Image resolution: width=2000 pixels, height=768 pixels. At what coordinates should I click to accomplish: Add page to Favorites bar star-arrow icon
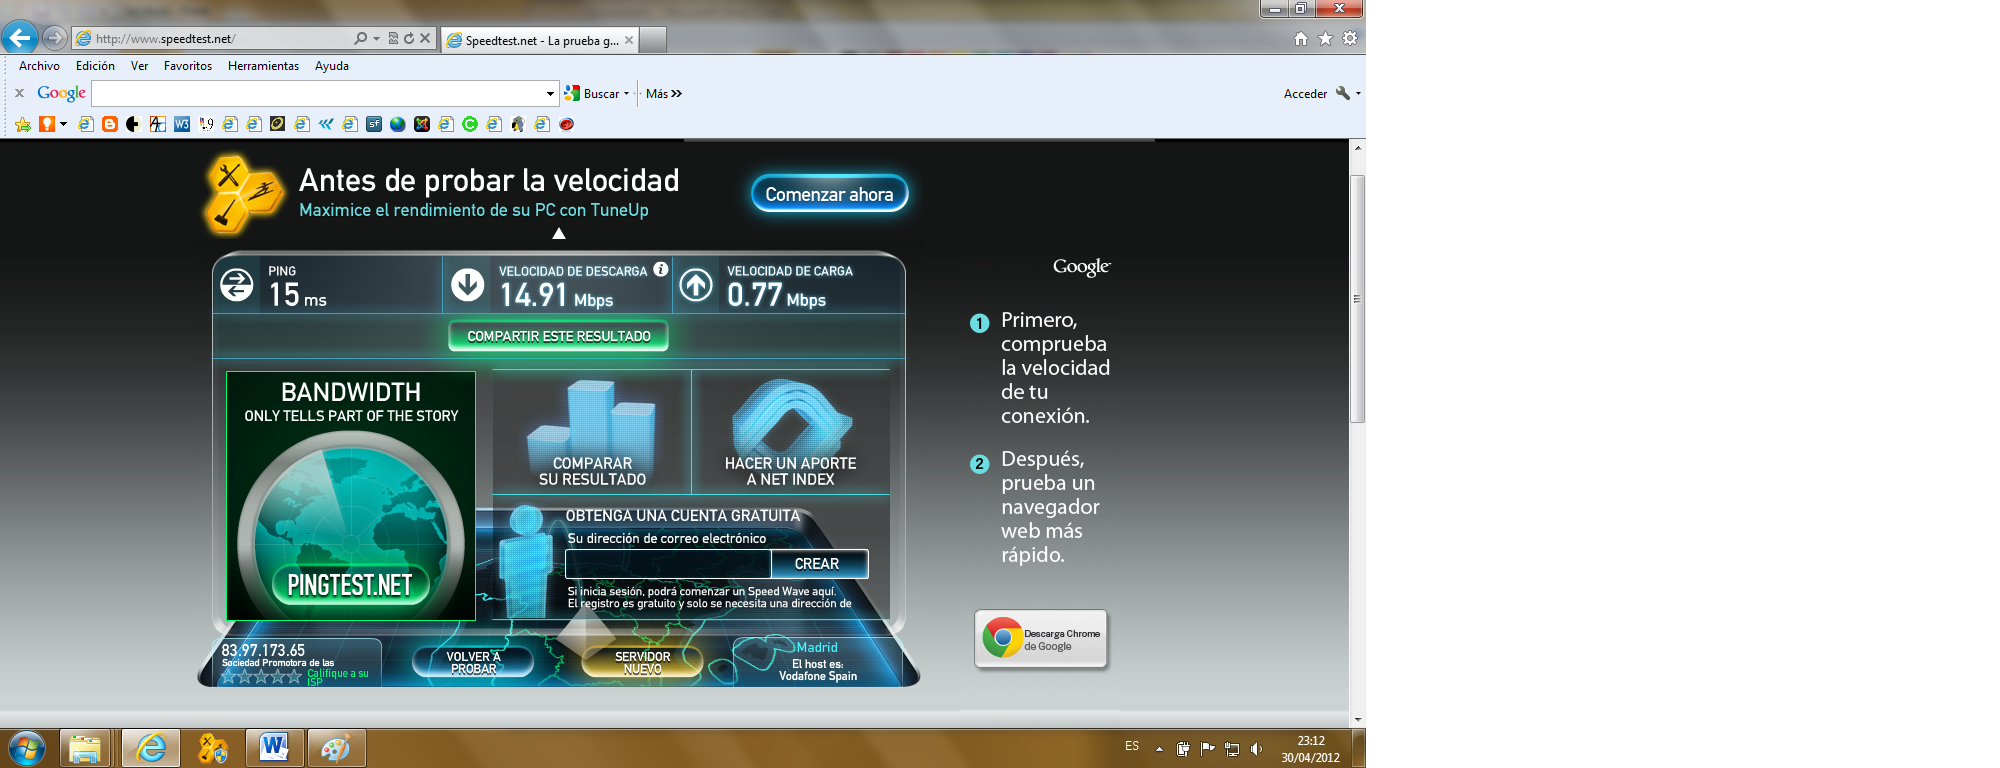[x=23, y=124]
